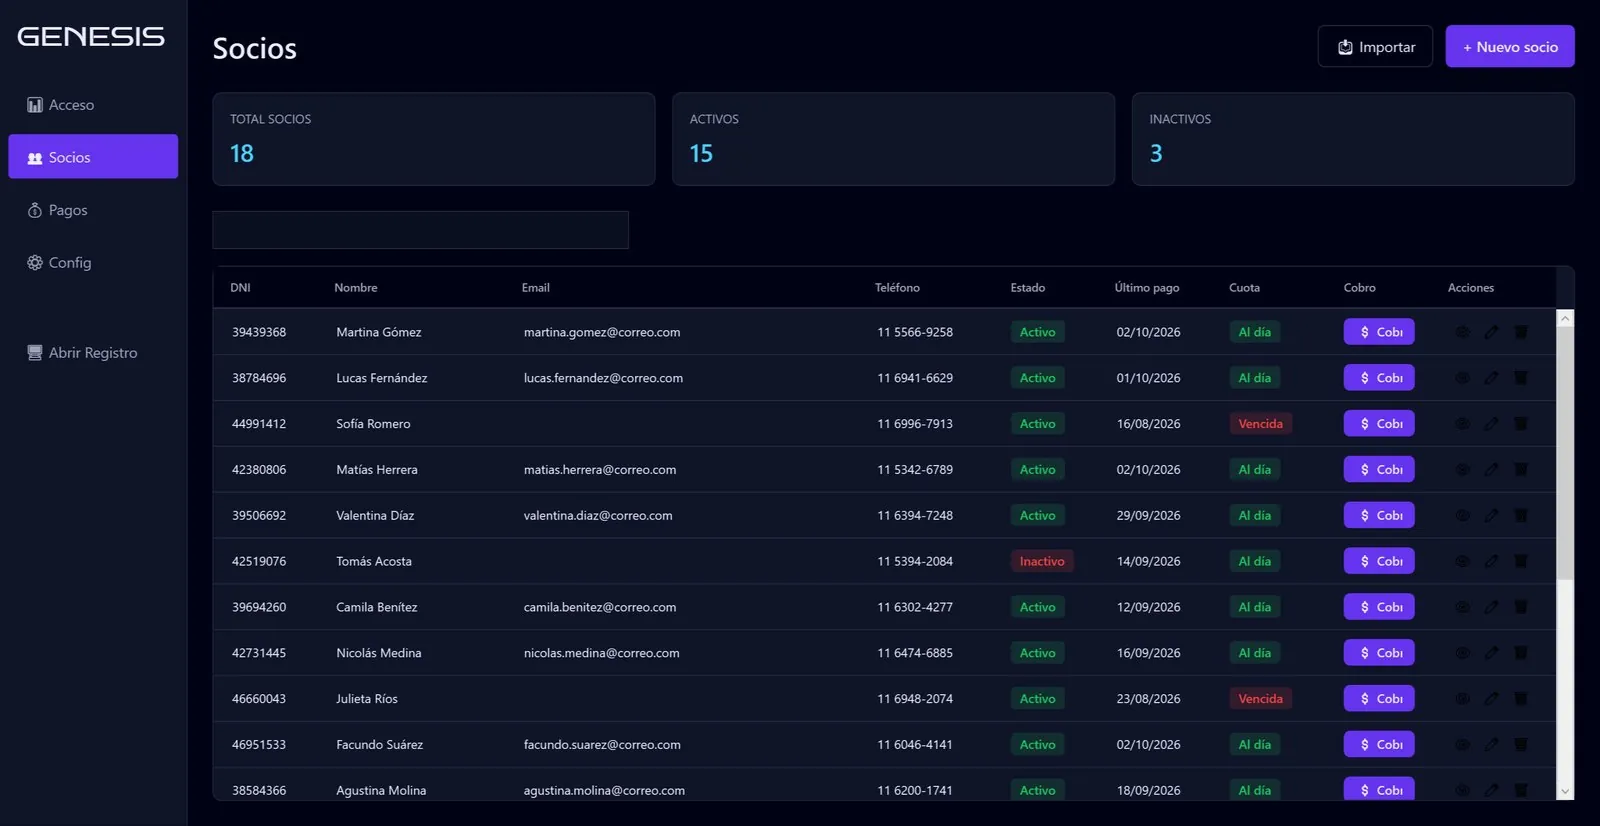Edit Matías Herrera via pencil icon
The image size is (1600, 826).
coord(1491,470)
